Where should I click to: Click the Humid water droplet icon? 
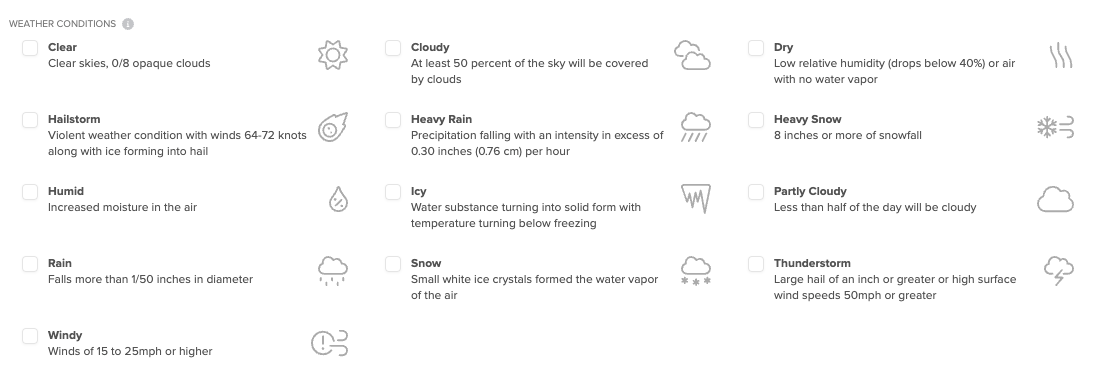(339, 199)
